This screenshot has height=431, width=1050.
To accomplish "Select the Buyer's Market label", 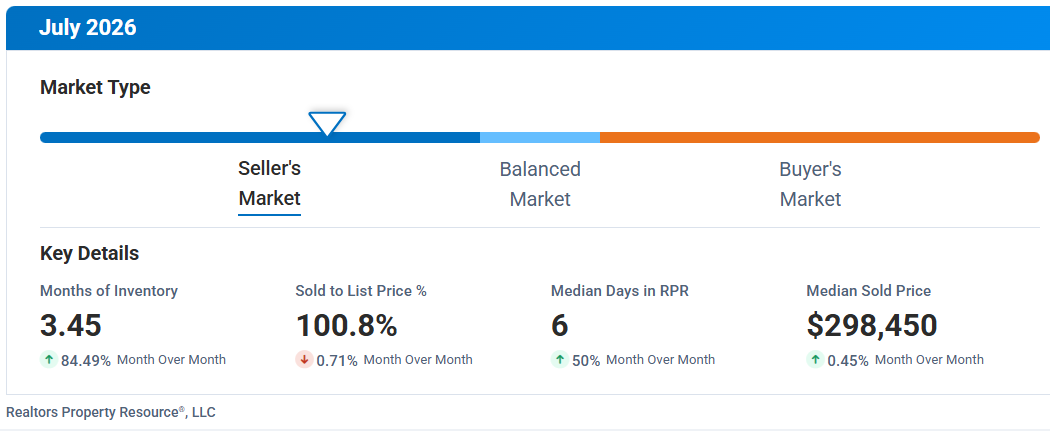I will (x=810, y=184).
